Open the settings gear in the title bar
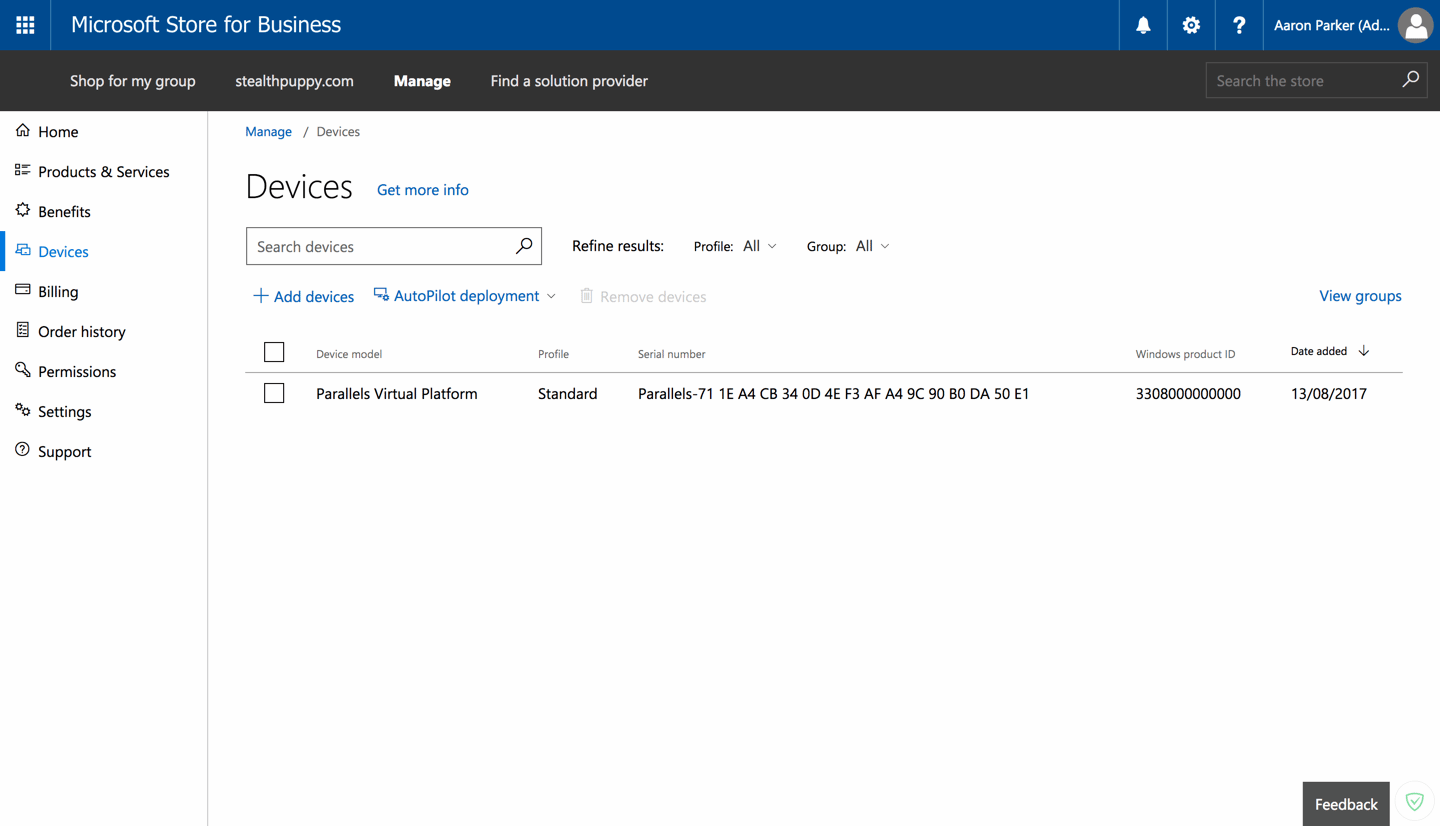The image size is (1440, 826). pyautogui.click(x=1190, y=25)
